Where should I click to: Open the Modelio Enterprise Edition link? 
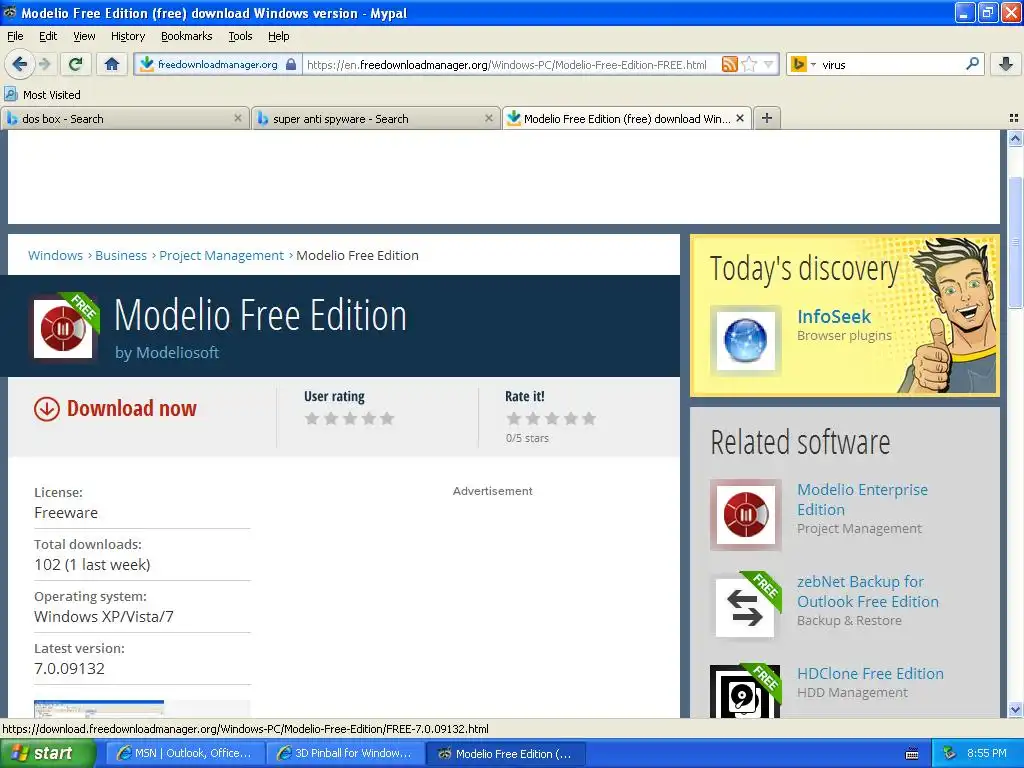click(862, 500)
